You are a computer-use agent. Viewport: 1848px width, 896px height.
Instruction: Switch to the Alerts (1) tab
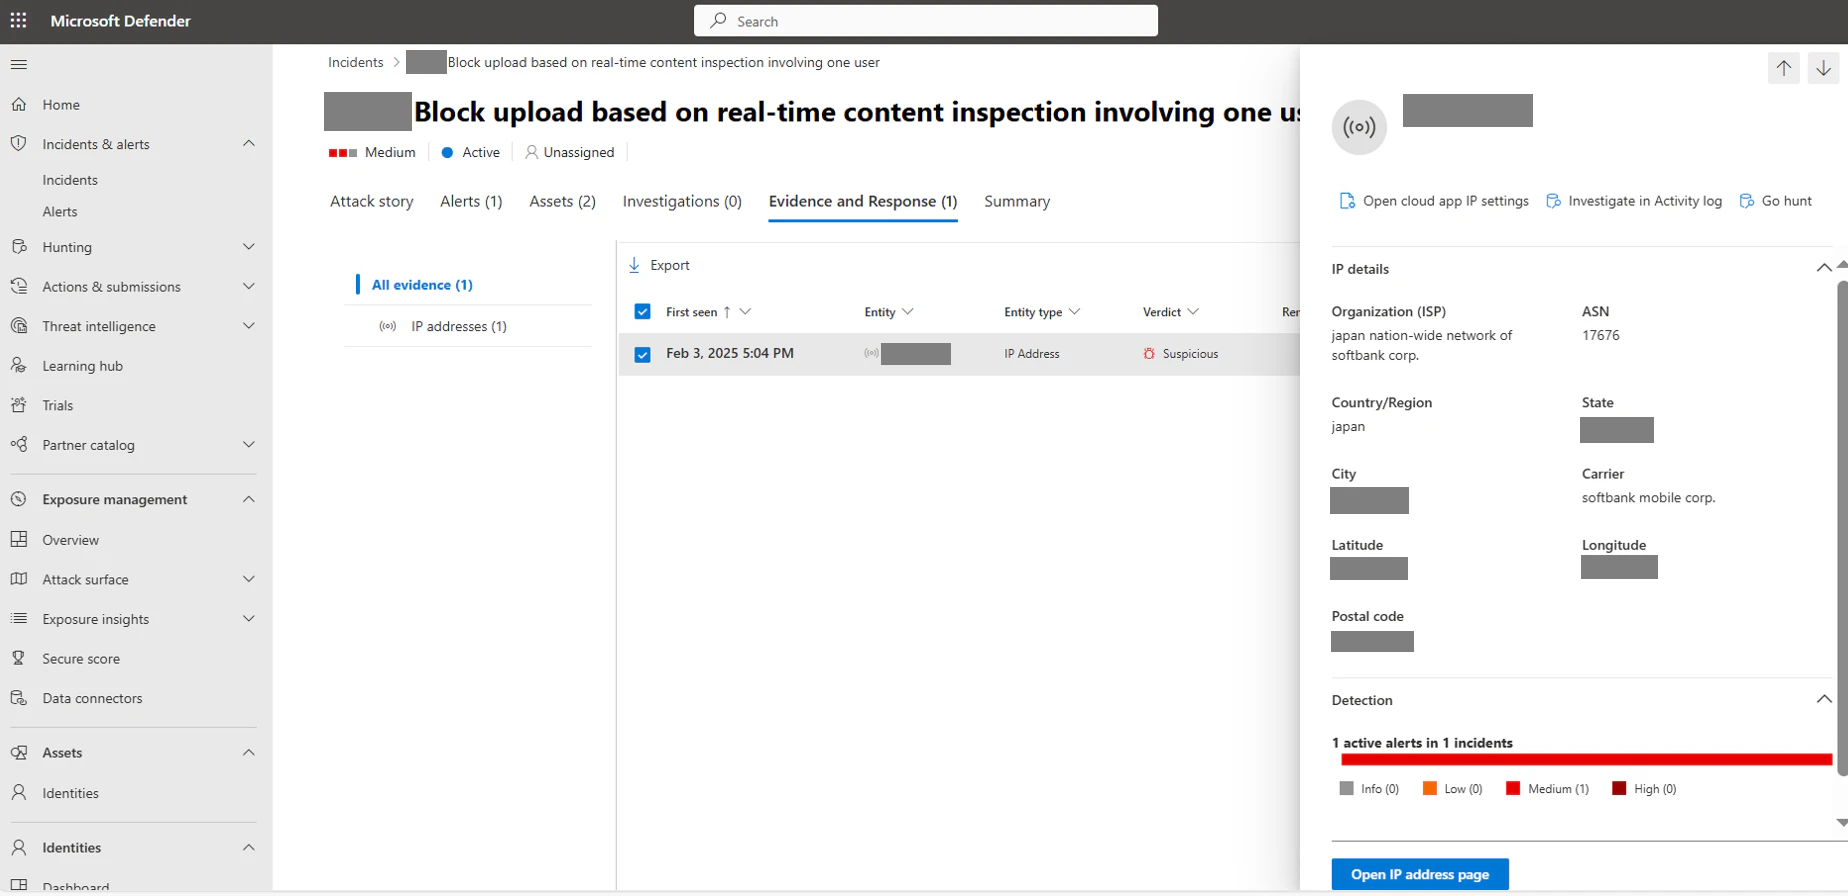pyautogui.click(x=471, y=201)
